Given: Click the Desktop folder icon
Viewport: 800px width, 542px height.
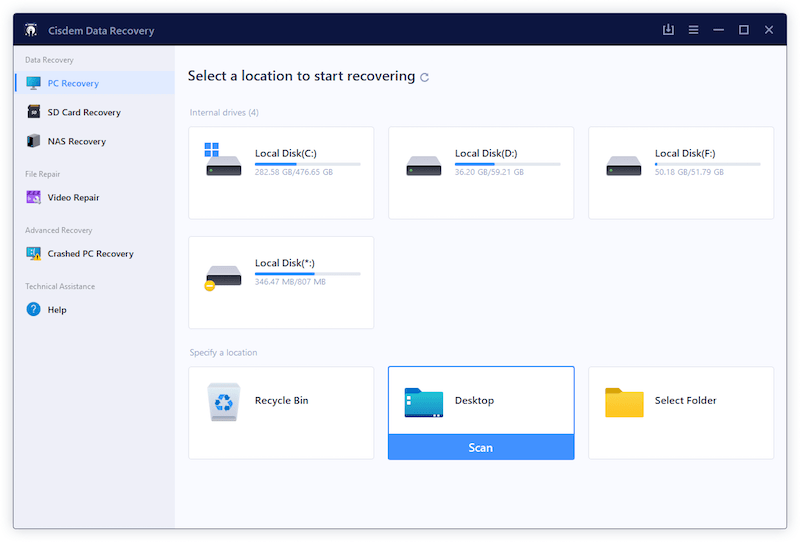Looking at the screenshot, I should [424, 402].
